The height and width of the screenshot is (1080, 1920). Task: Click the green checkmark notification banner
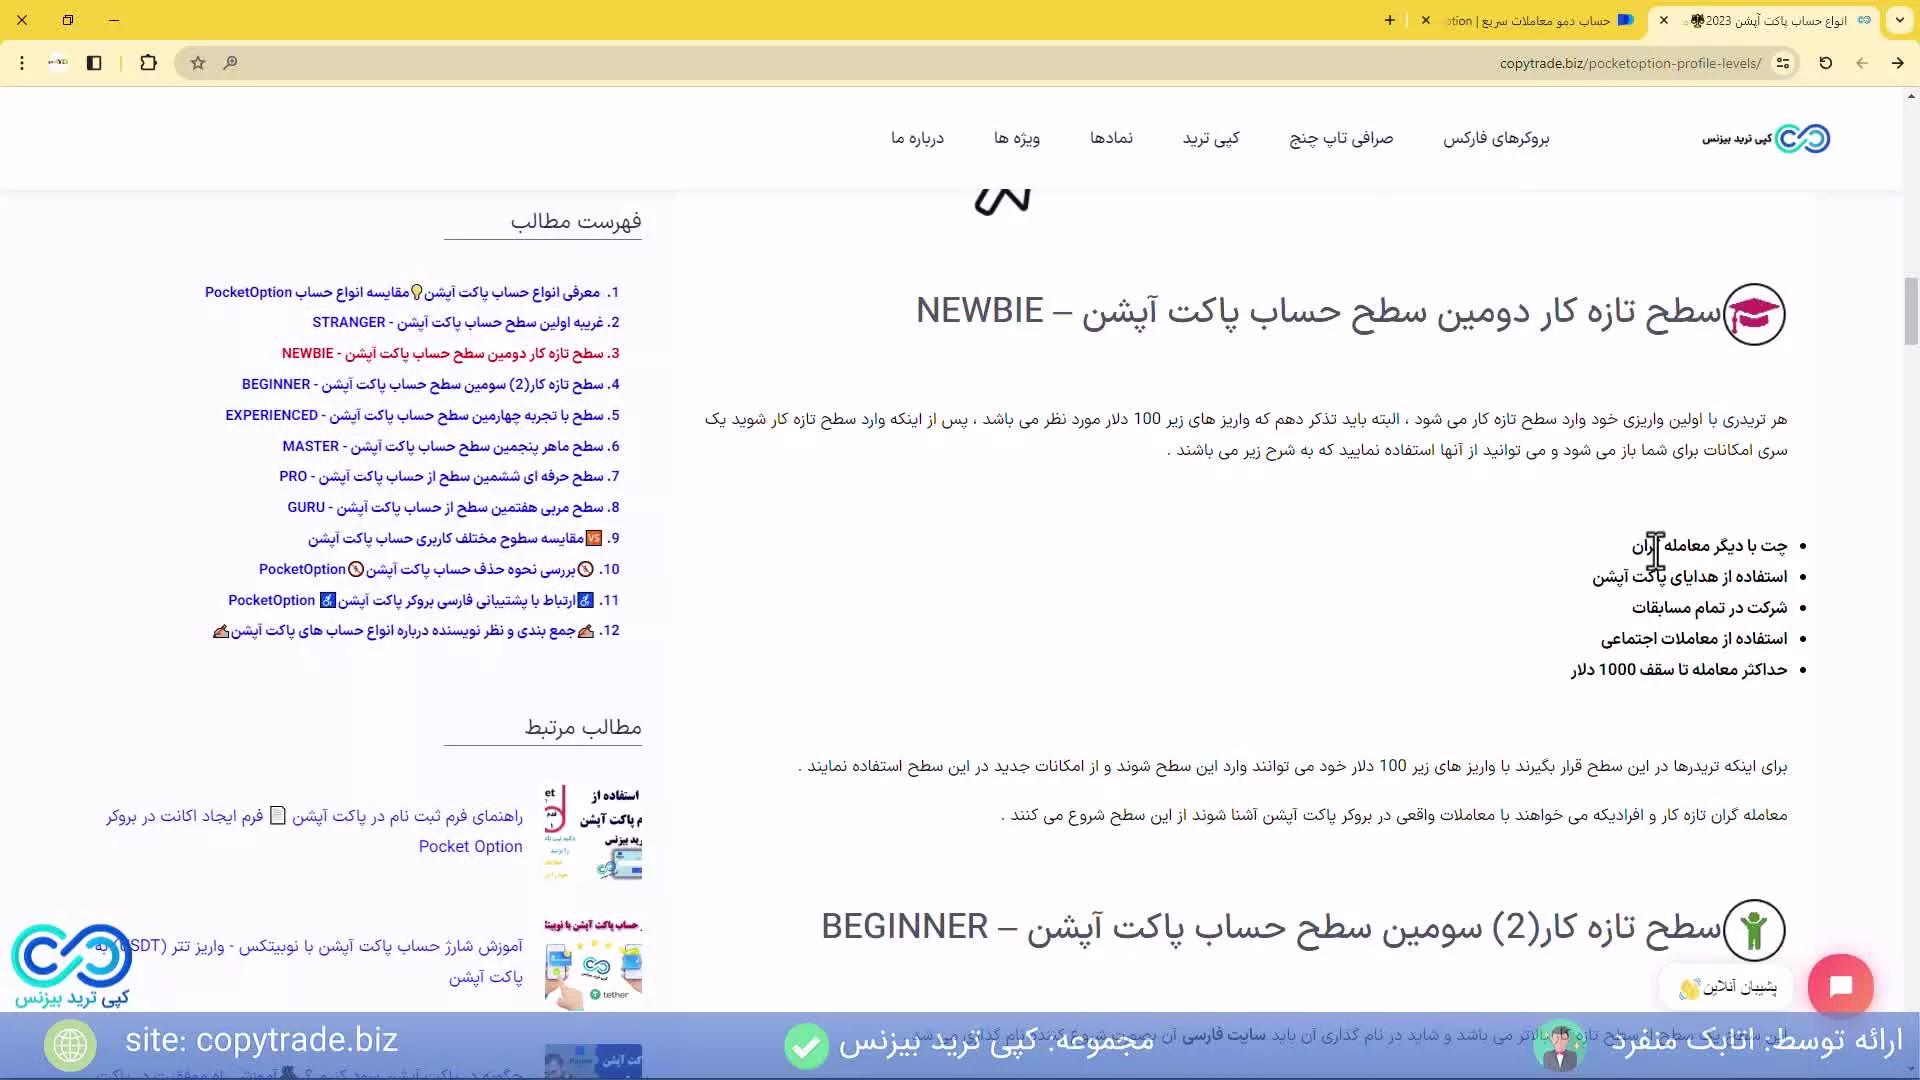click(807, 1043)
